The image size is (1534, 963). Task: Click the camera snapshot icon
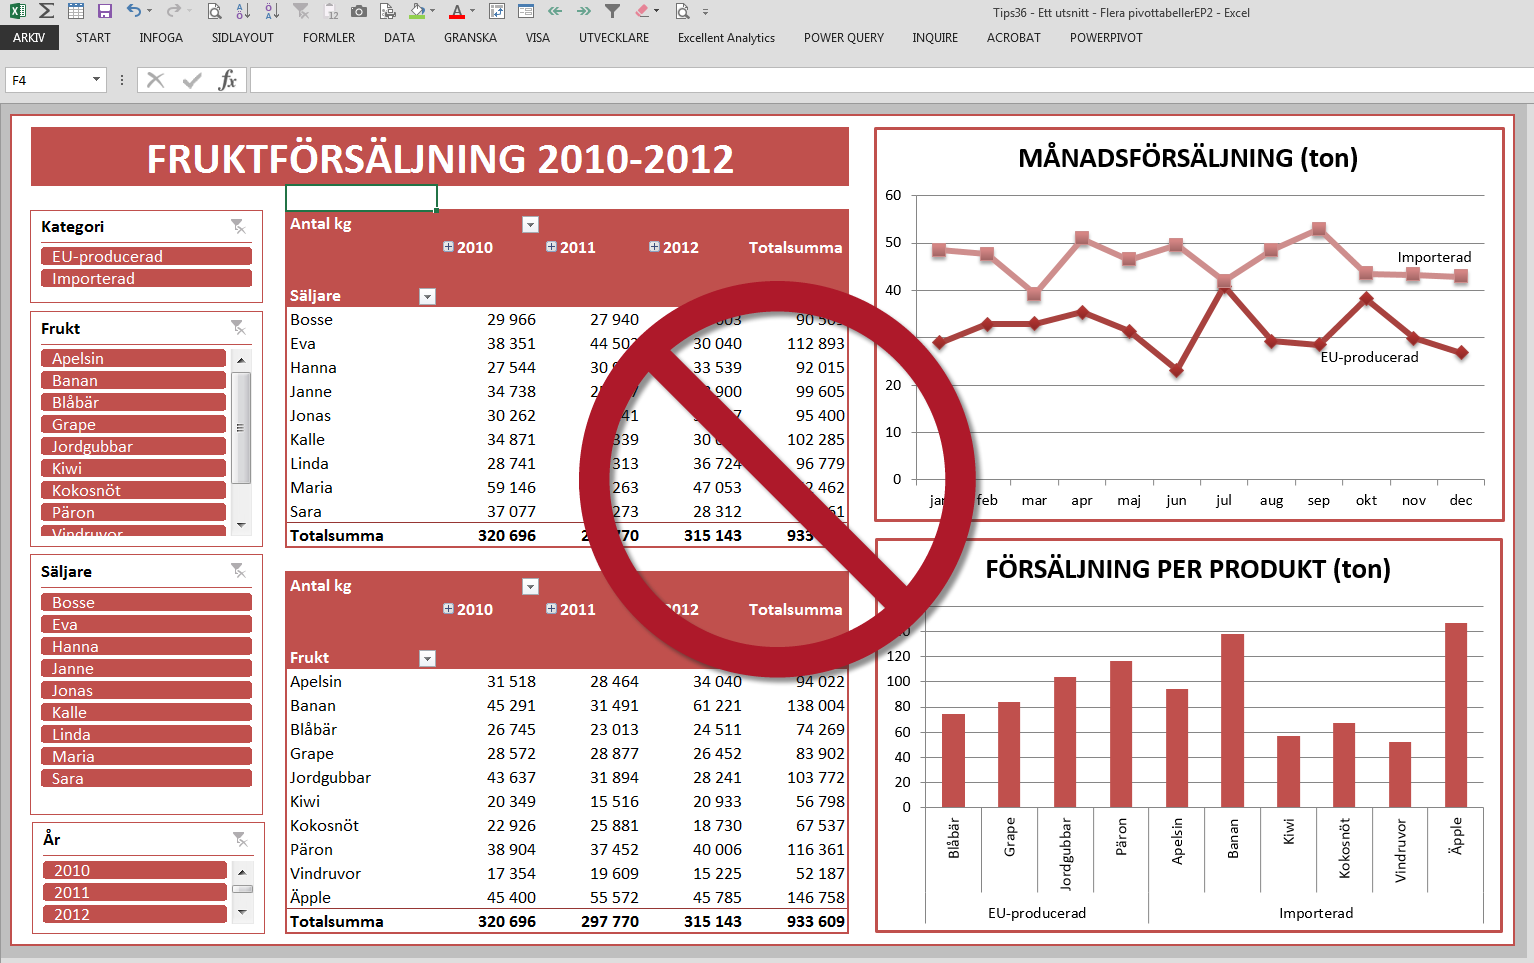click(x=359, y=11)
